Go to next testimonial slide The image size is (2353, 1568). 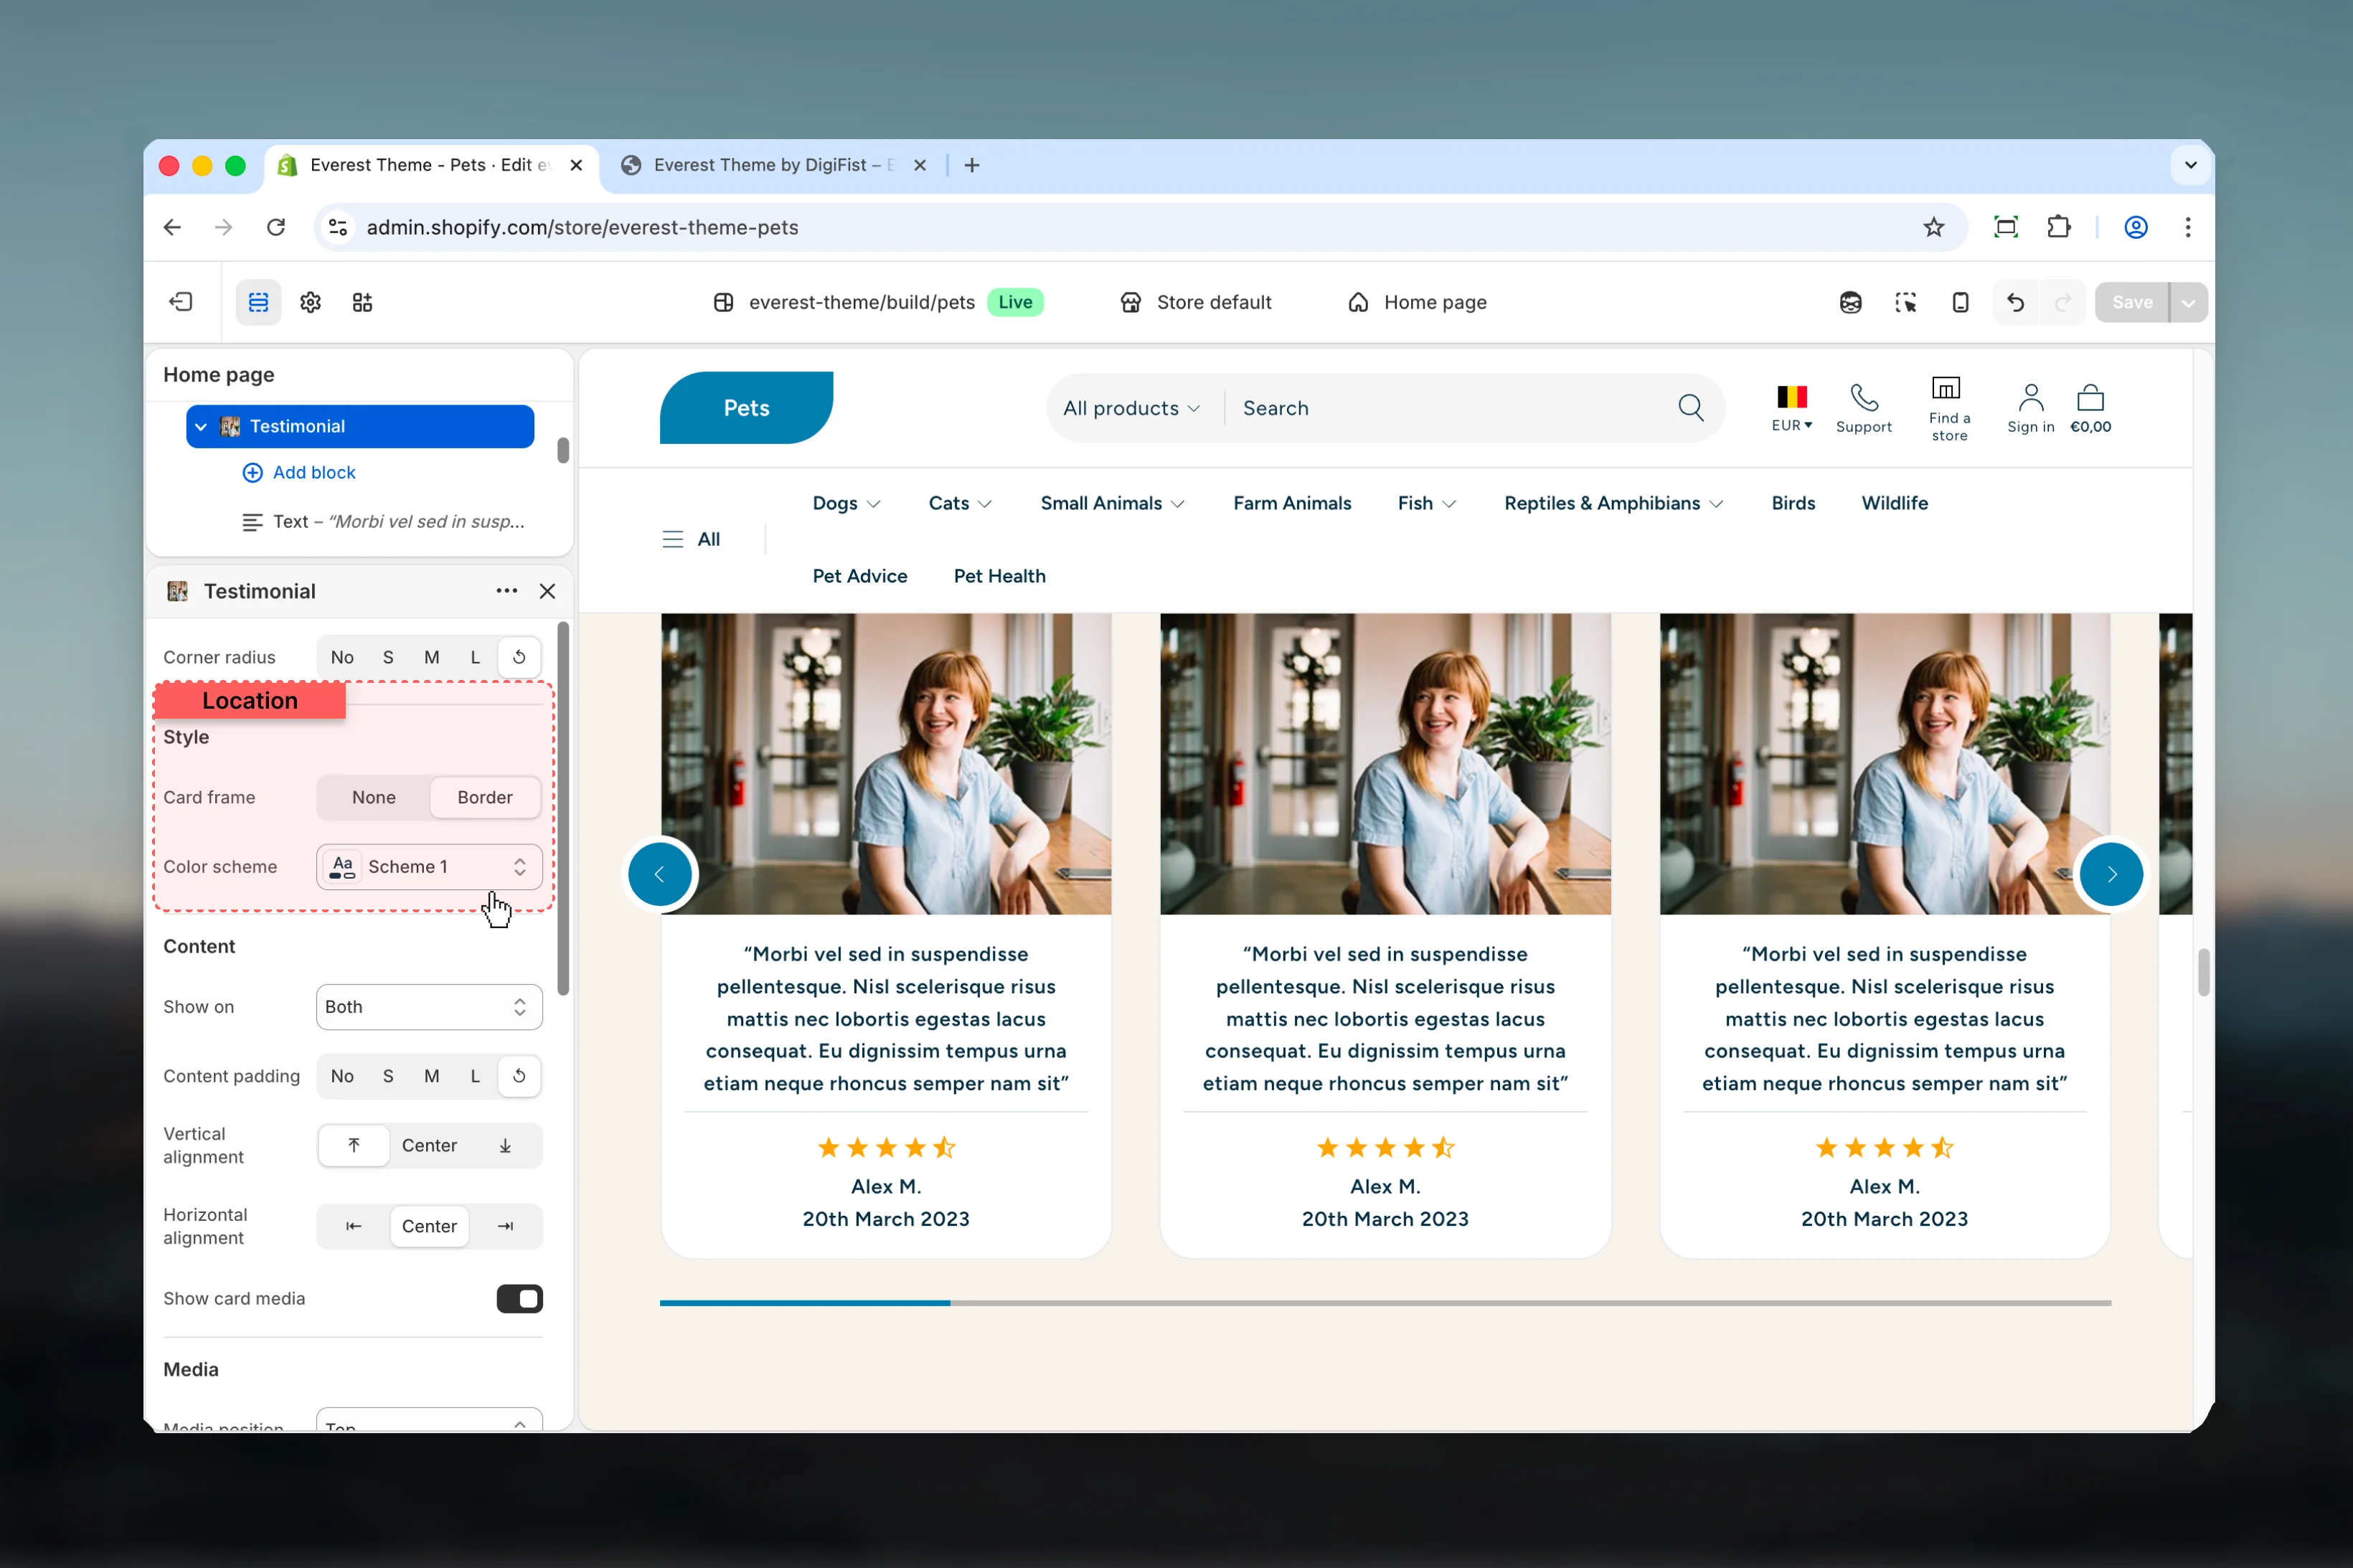point(2111,874)
